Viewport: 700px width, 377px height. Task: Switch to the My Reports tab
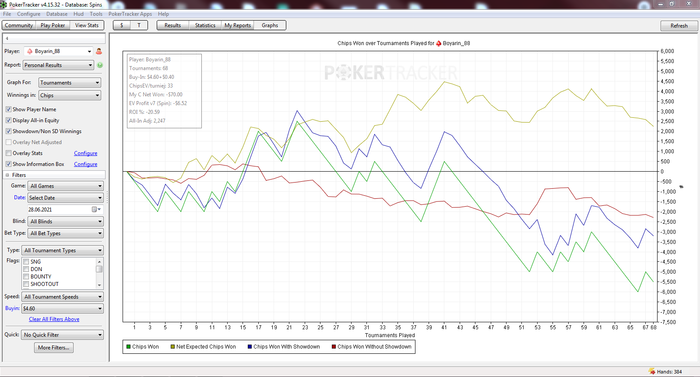coord(238,25)
